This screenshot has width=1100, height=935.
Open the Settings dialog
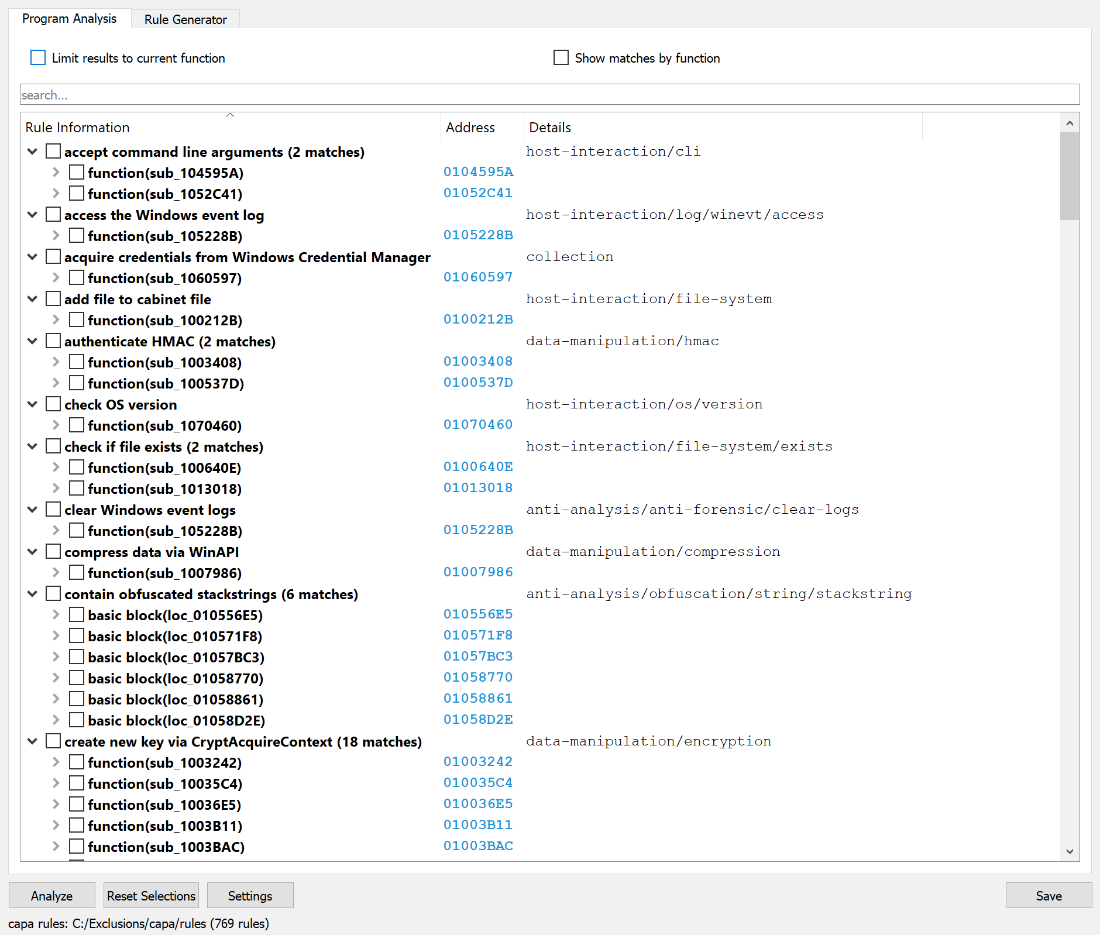(x=250, y=895)
